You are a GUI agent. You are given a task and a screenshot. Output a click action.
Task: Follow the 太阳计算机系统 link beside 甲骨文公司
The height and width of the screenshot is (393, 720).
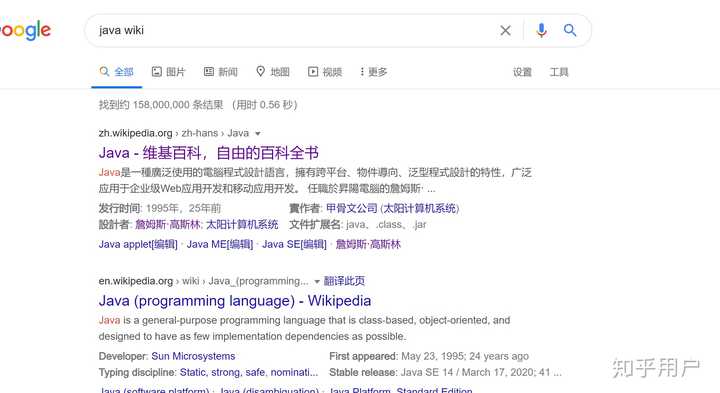click(420, 208)
